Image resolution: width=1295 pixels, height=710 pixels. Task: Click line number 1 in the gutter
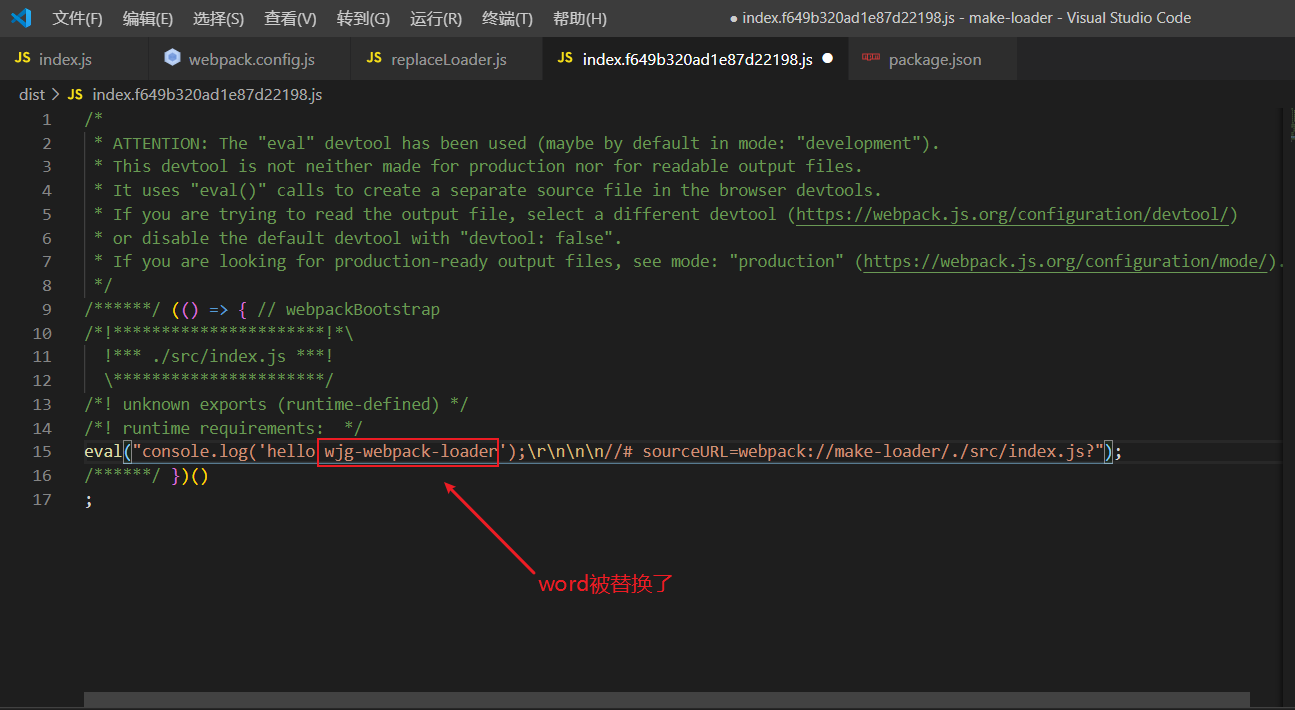[46, 119]
